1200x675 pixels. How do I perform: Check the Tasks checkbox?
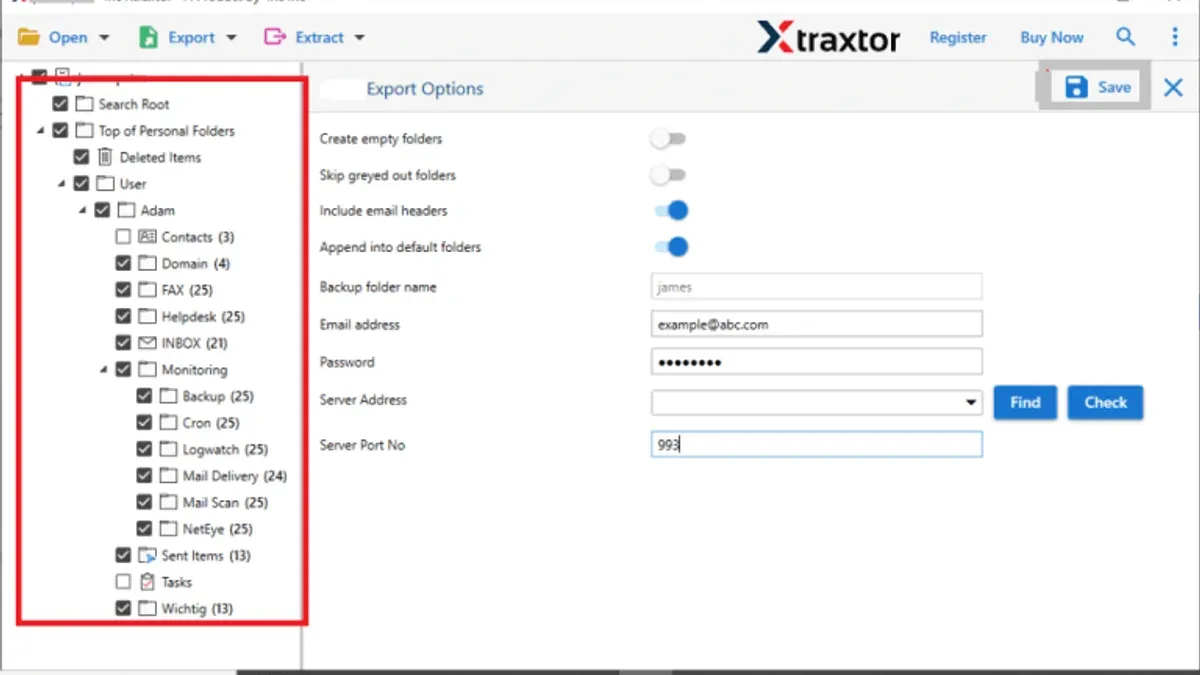pyautogui.click(x=123, y=582)
